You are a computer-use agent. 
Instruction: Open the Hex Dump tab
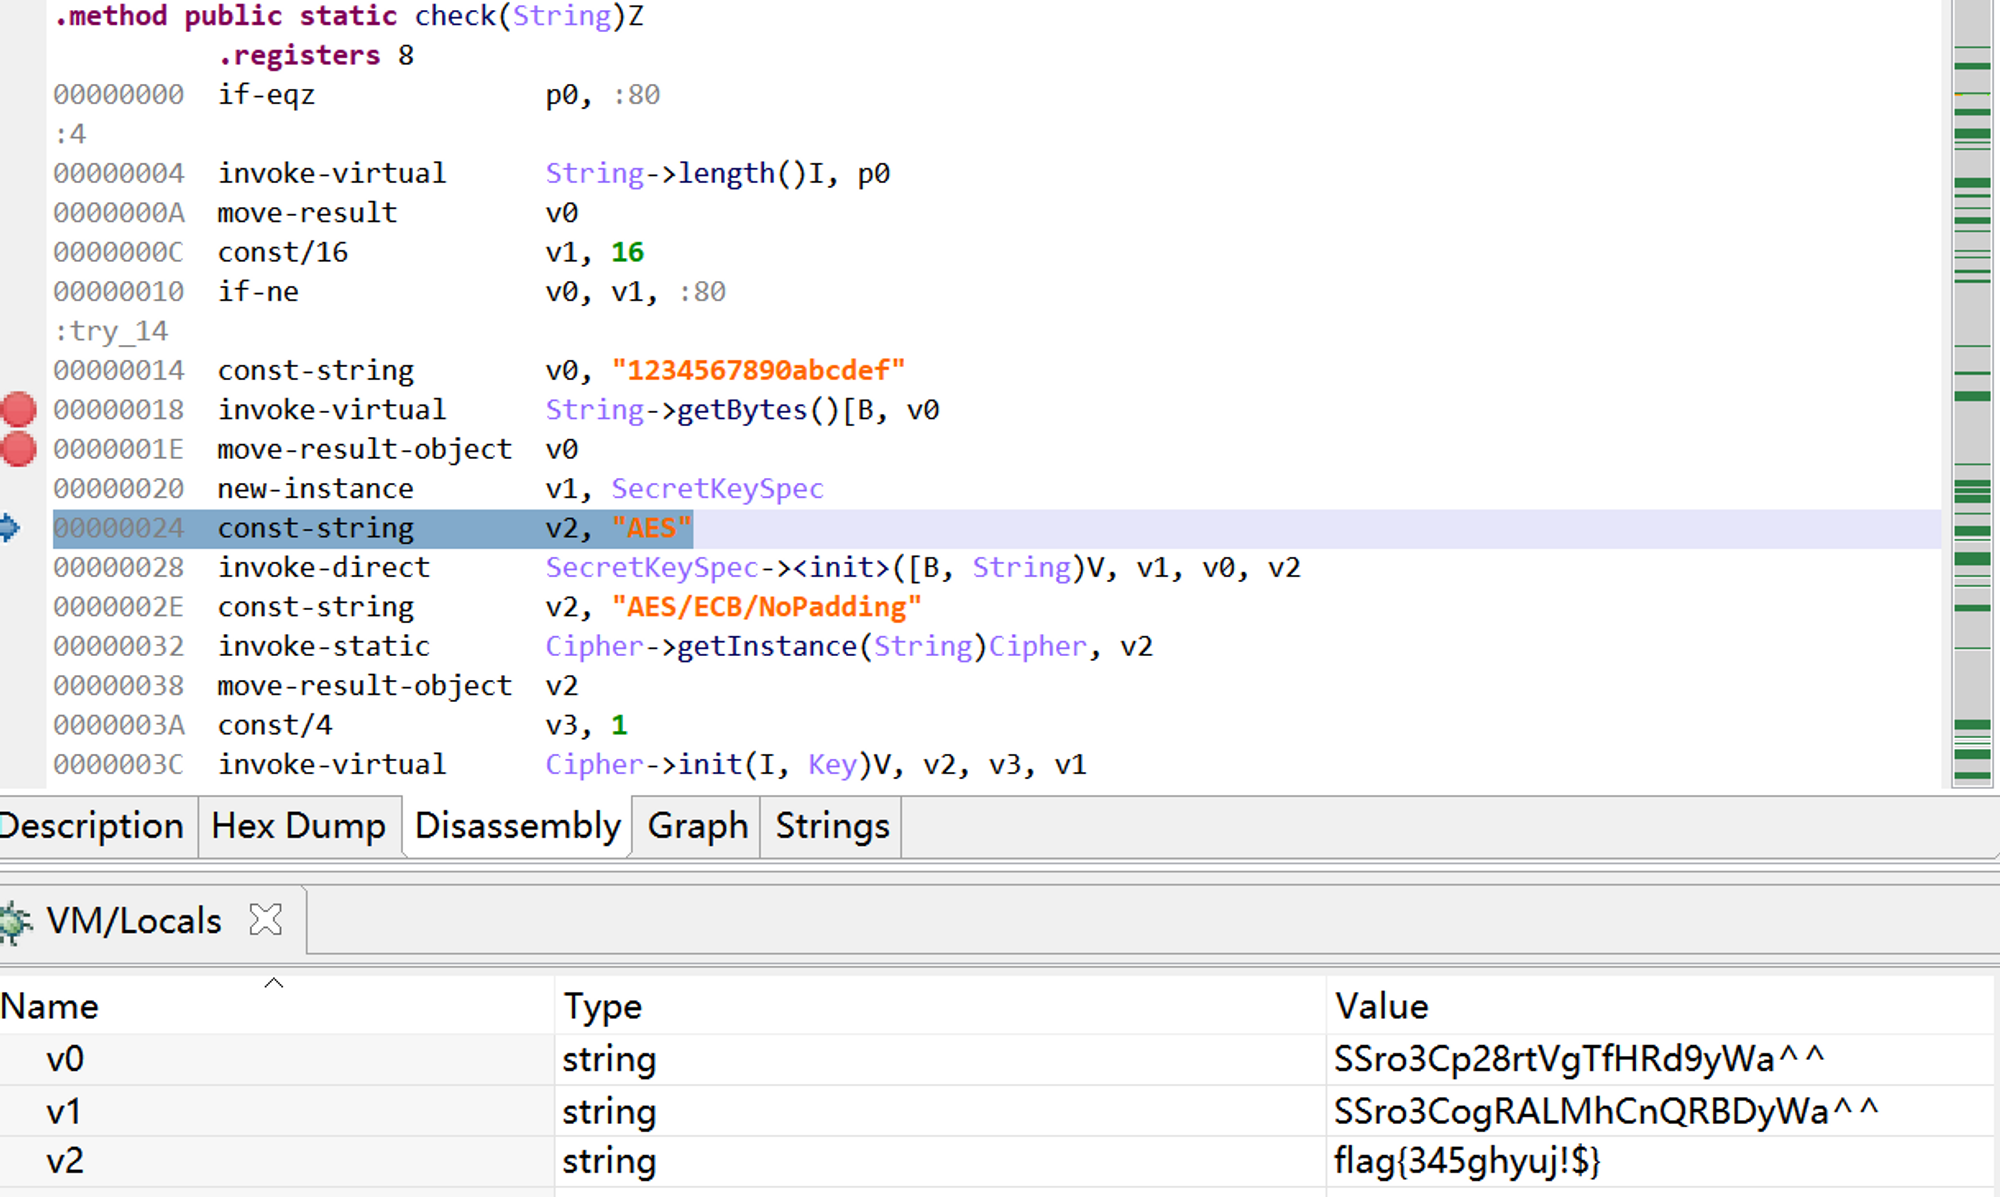pos(299,827)
